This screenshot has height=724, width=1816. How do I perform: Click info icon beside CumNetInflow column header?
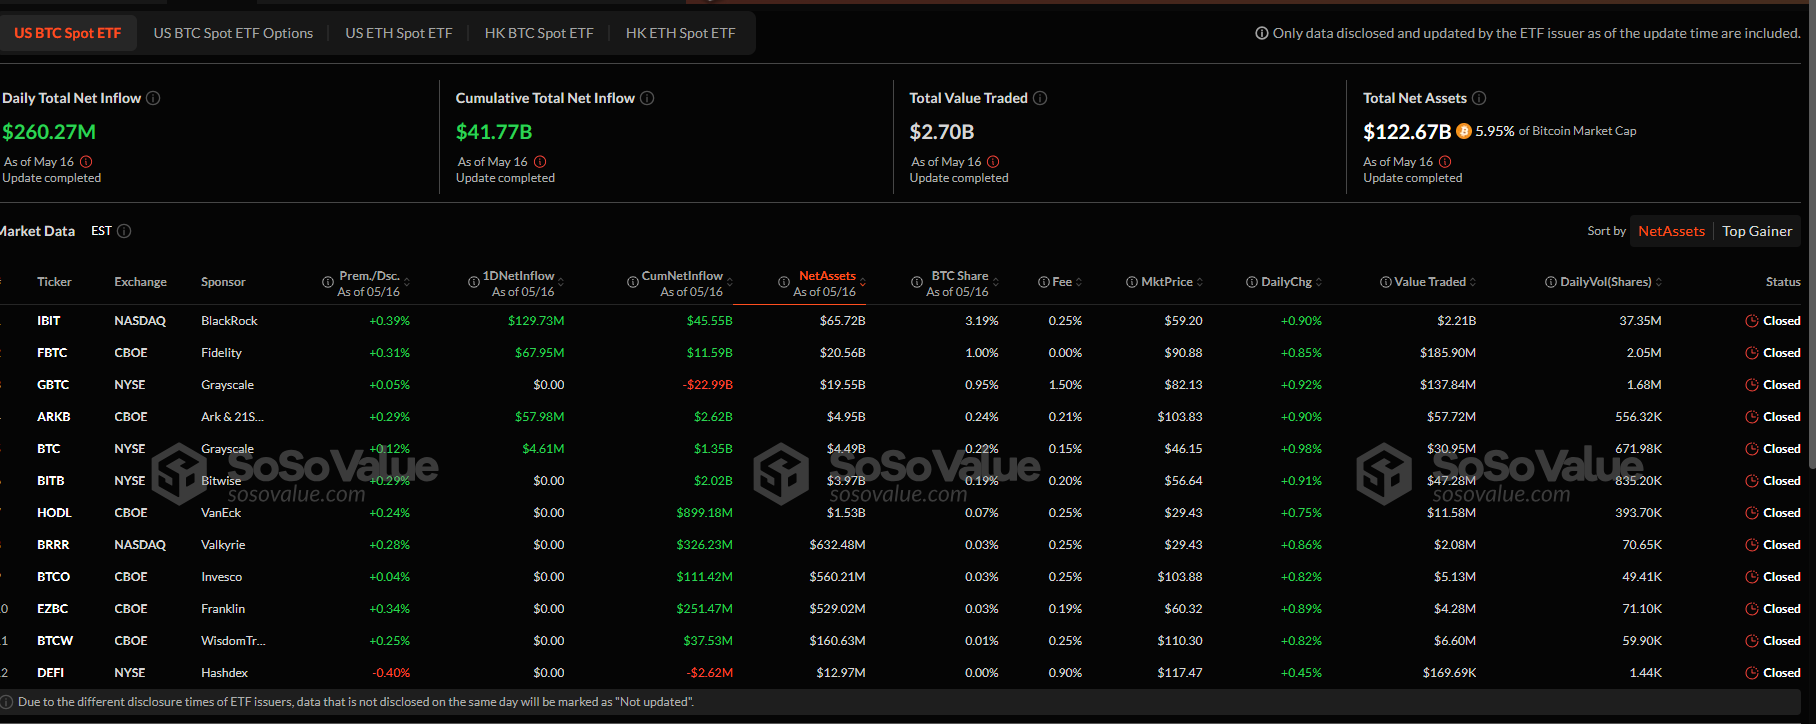click(633, 282)
